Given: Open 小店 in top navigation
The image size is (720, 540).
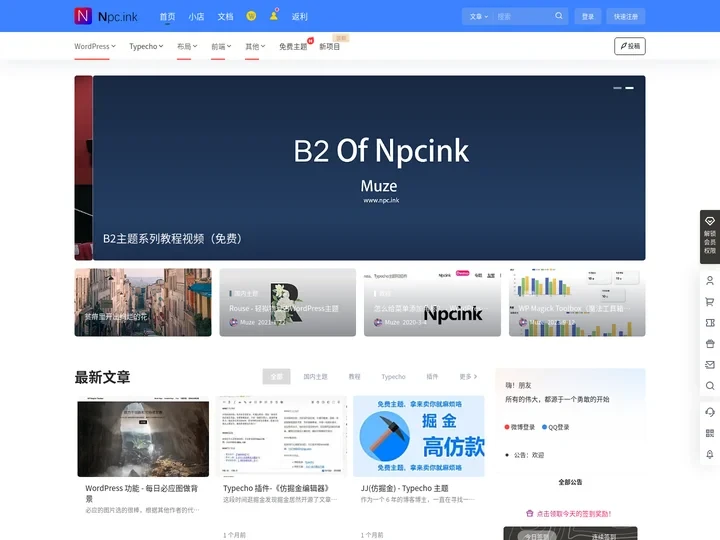Looking at the screenshot, I should 196,17.
